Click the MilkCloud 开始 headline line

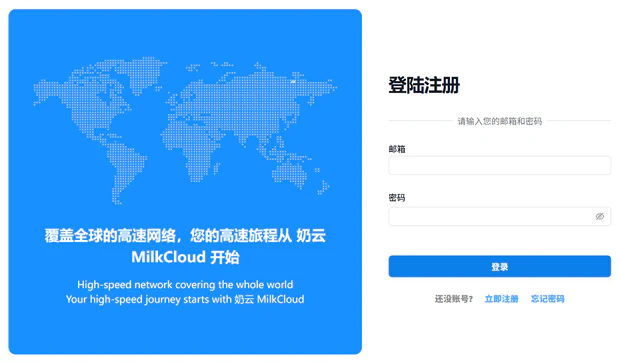point(185,257)
